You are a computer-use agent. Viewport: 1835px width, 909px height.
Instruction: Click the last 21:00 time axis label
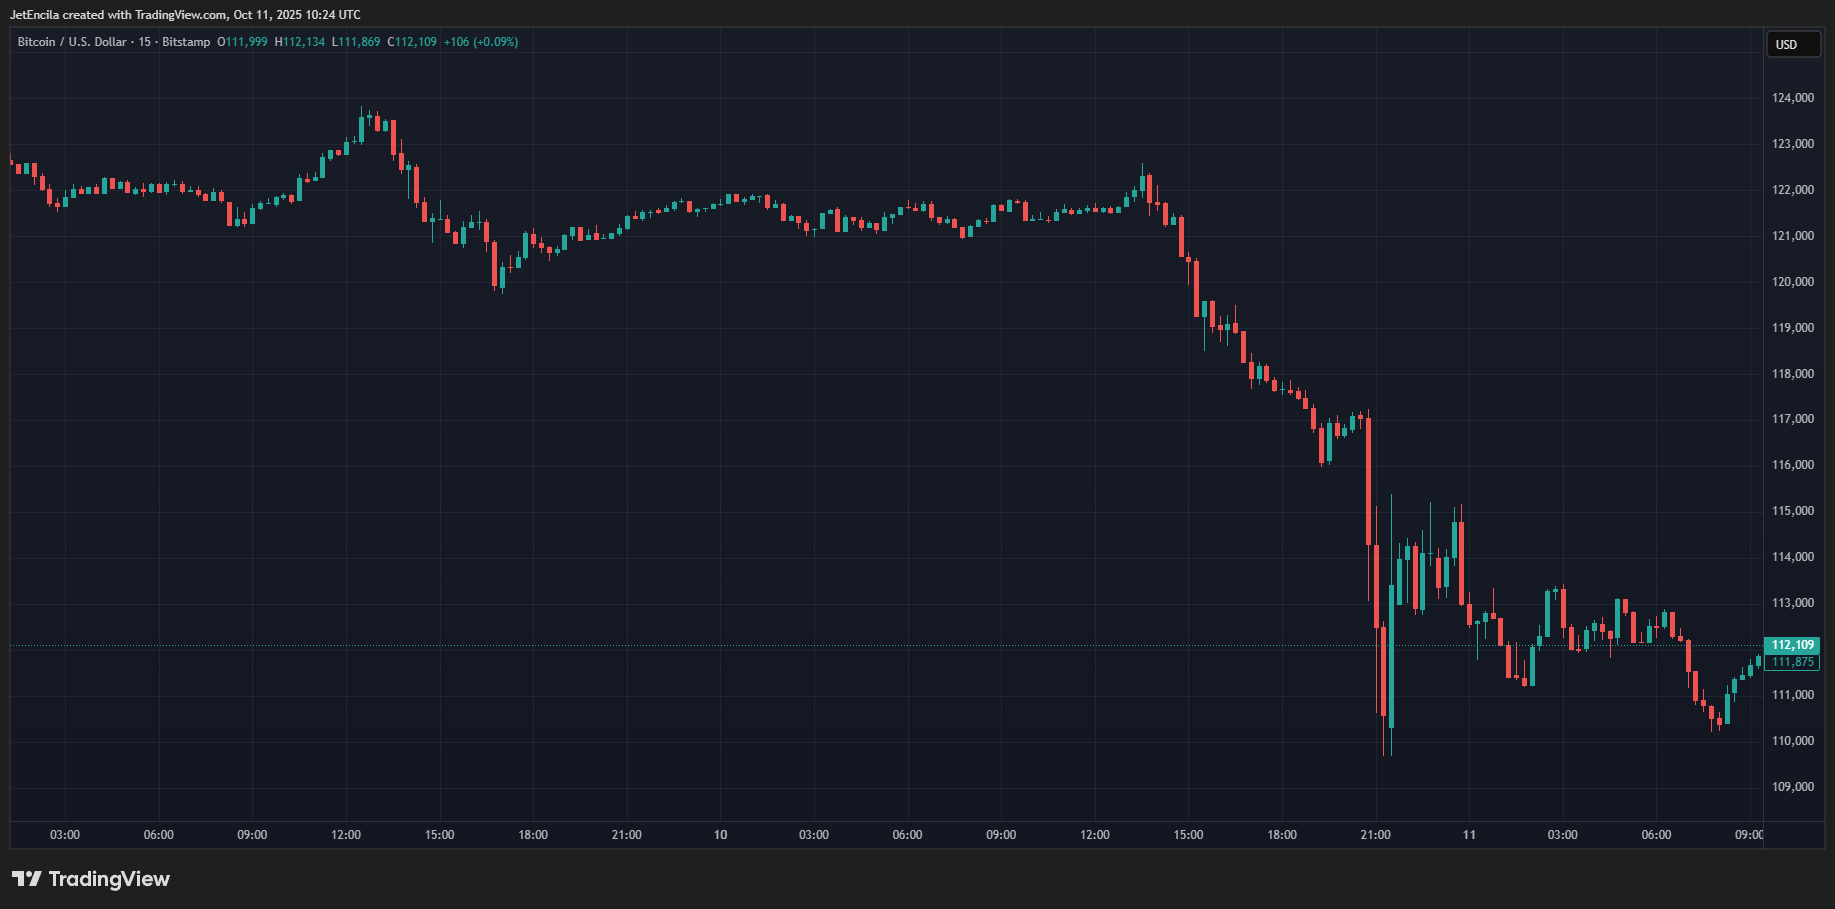coord(1375,835)
